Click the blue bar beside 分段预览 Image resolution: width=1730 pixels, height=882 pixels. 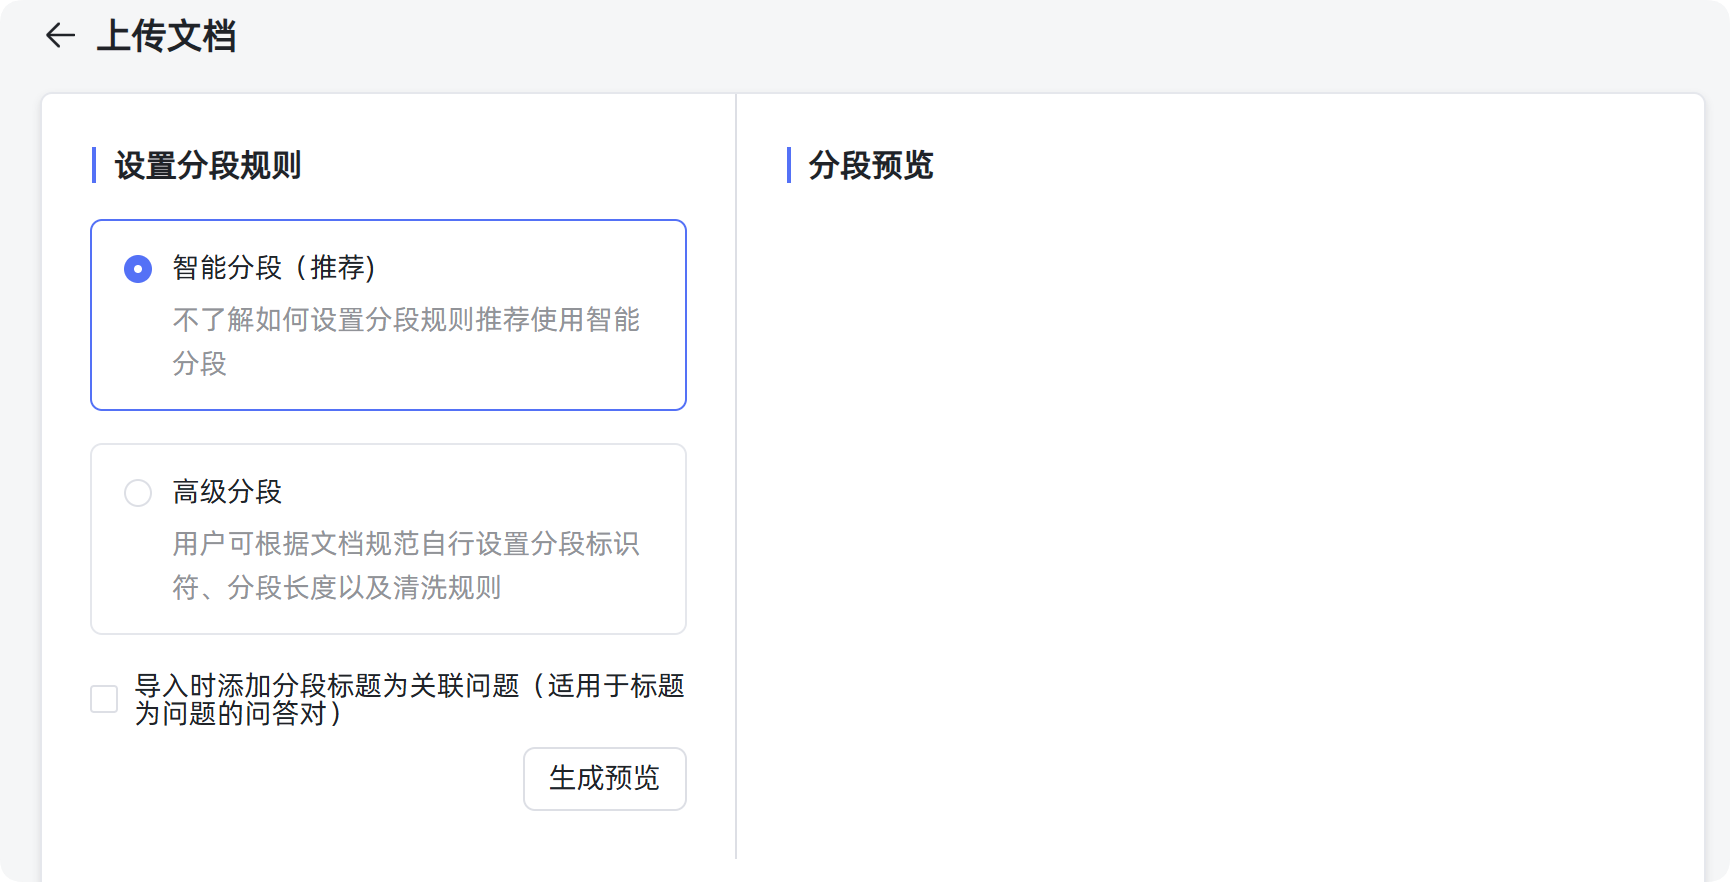[789, 165]
